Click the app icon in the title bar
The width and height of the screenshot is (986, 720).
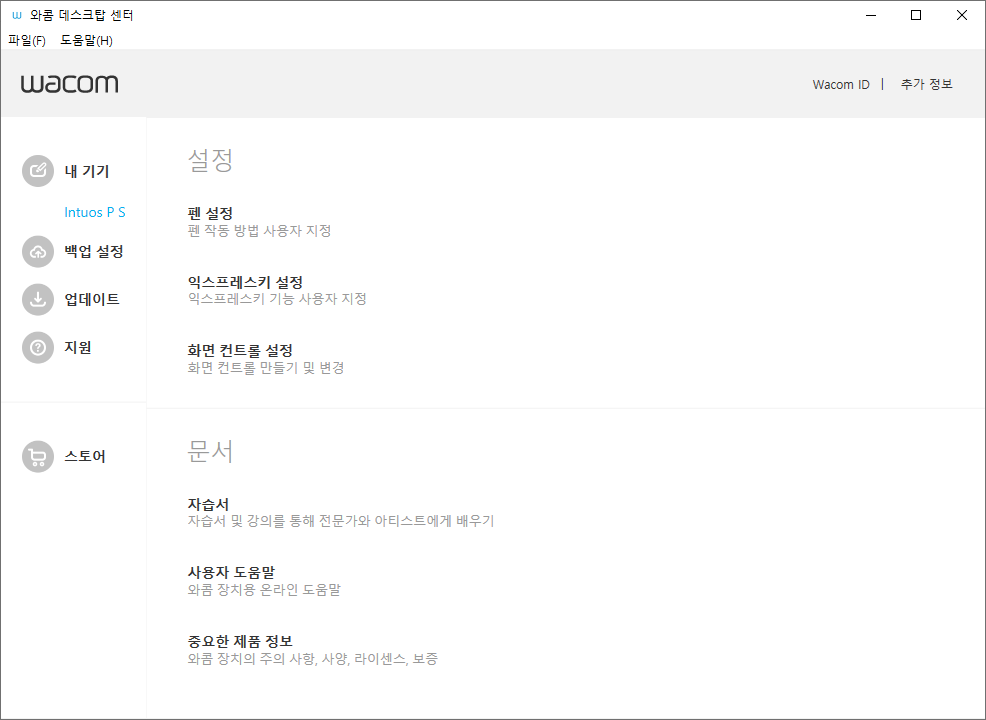(16, 15)
